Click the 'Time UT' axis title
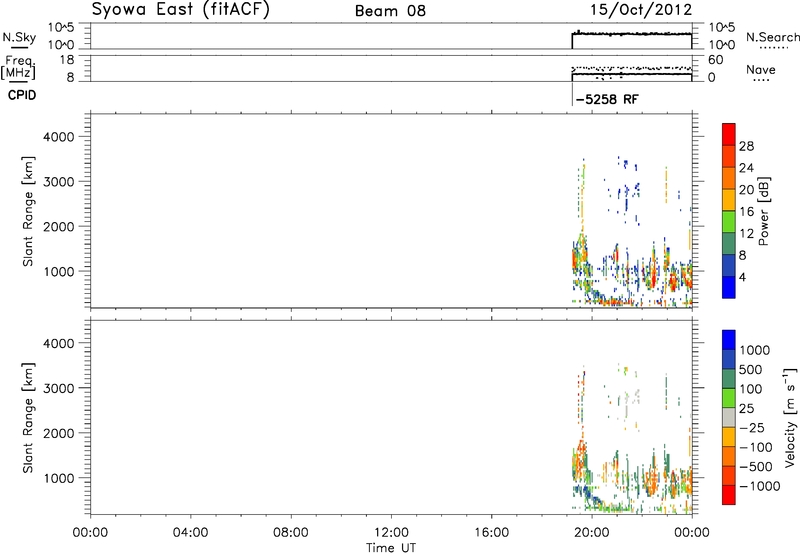The image size is (800, 554). pyautogui.click(x=391, y=548)
